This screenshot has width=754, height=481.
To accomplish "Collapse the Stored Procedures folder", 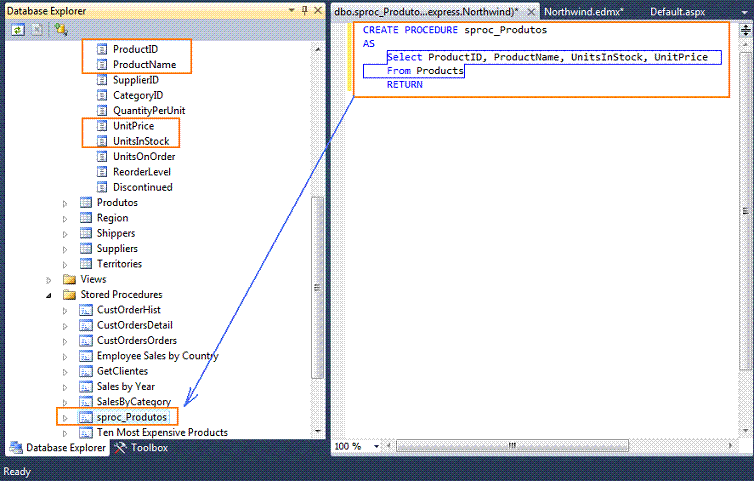I will coord(49,295).
